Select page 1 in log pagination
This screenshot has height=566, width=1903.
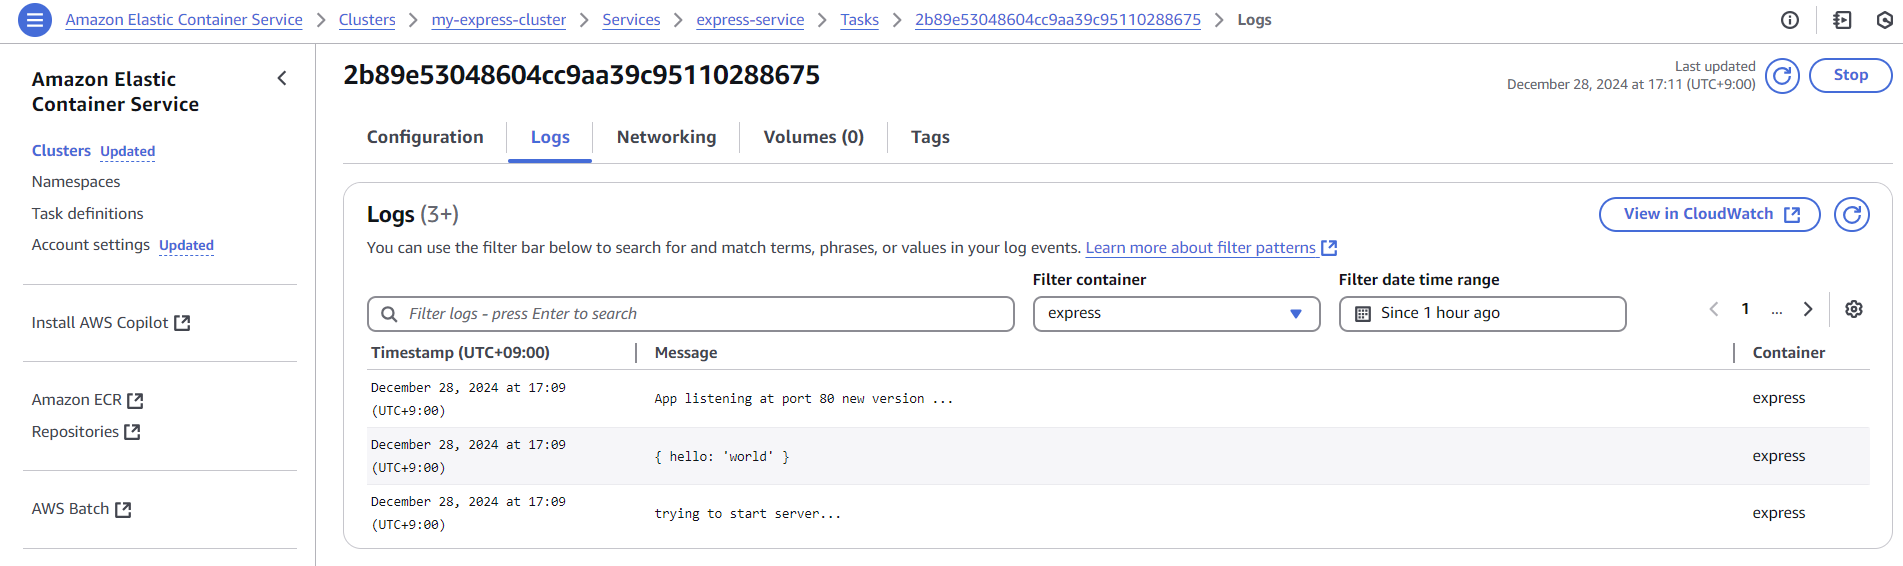1746,309
